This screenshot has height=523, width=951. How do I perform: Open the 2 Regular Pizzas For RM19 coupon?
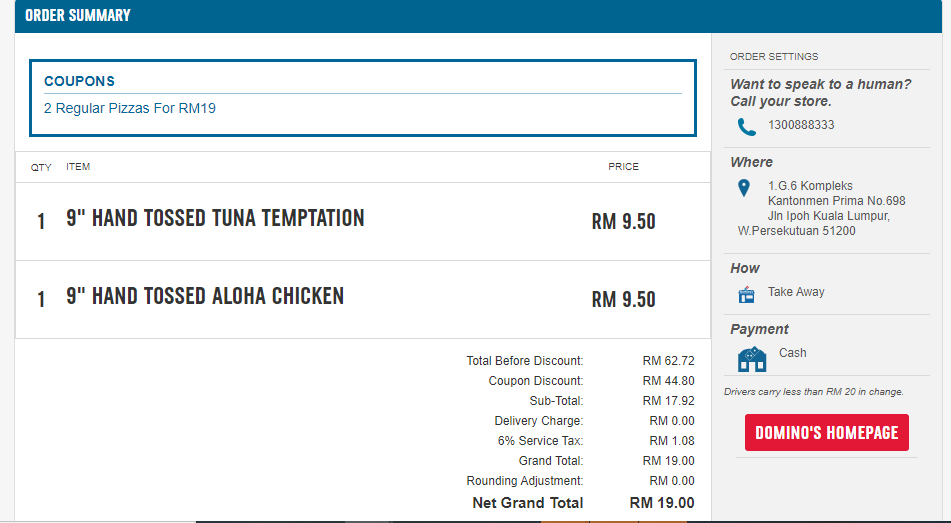tap(130, 108)
